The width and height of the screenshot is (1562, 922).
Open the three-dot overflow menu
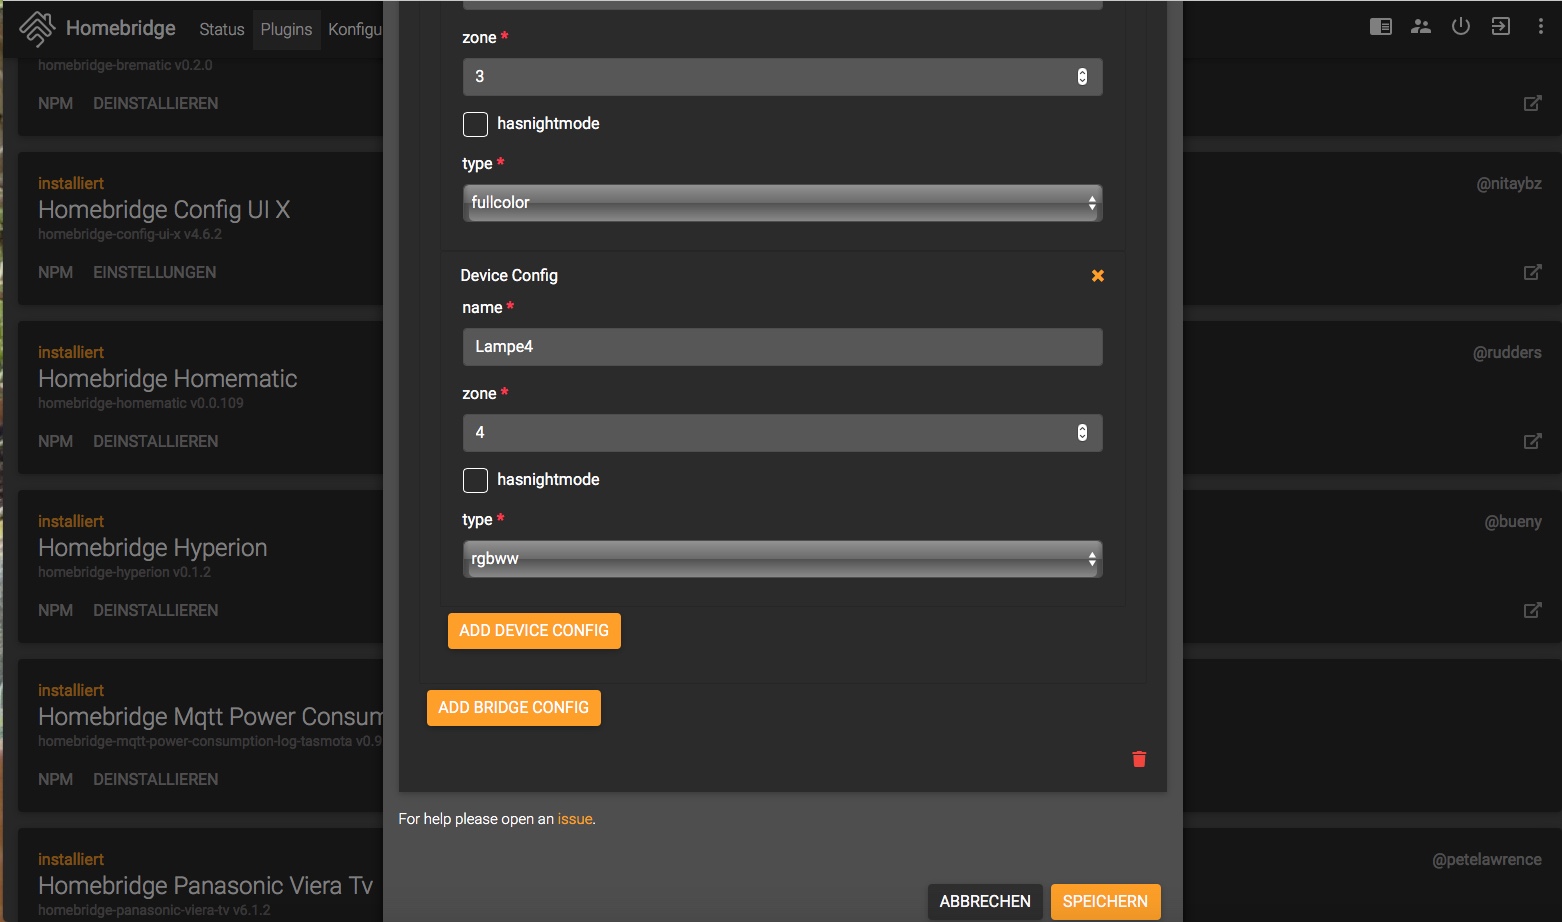pos(1540,27)
